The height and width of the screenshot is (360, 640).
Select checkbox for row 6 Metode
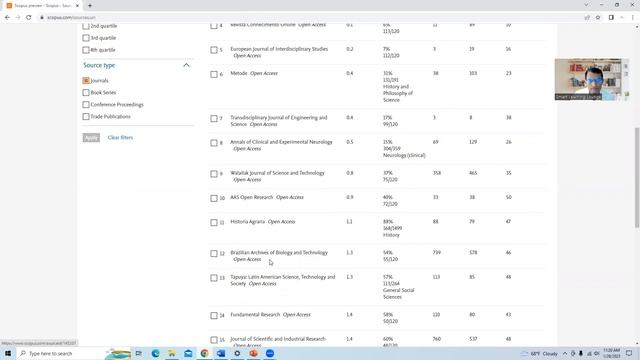[214, 74]
